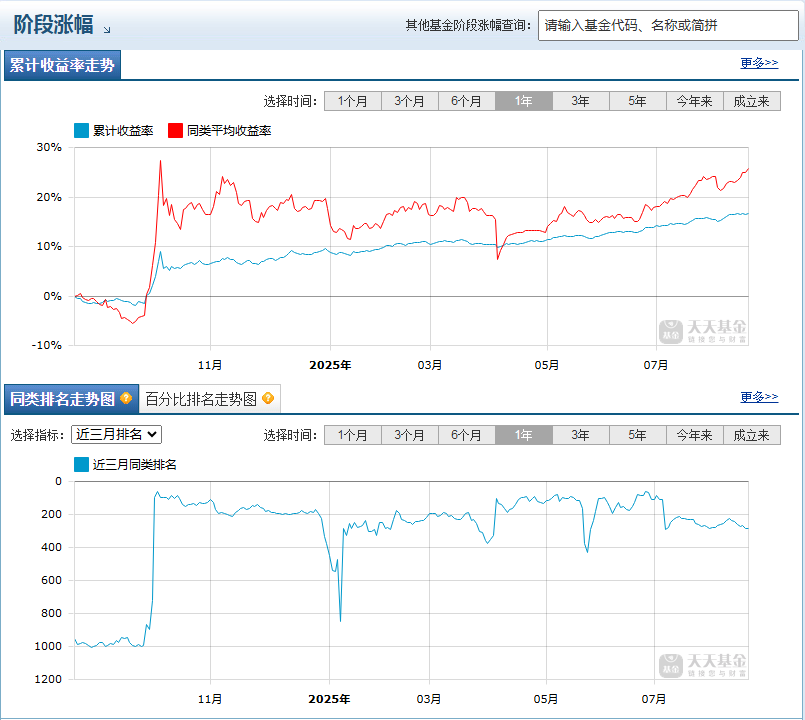This screenshot has width=805, height=720.
Task: Select 1个月 range in yield chart
Action: [353, 101]
